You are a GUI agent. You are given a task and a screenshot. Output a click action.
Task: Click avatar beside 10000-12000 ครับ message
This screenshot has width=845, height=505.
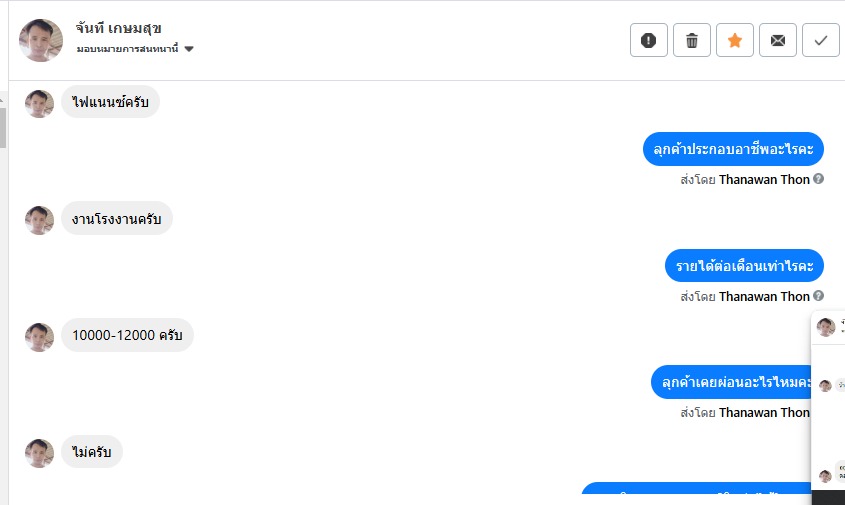point(39,336)
